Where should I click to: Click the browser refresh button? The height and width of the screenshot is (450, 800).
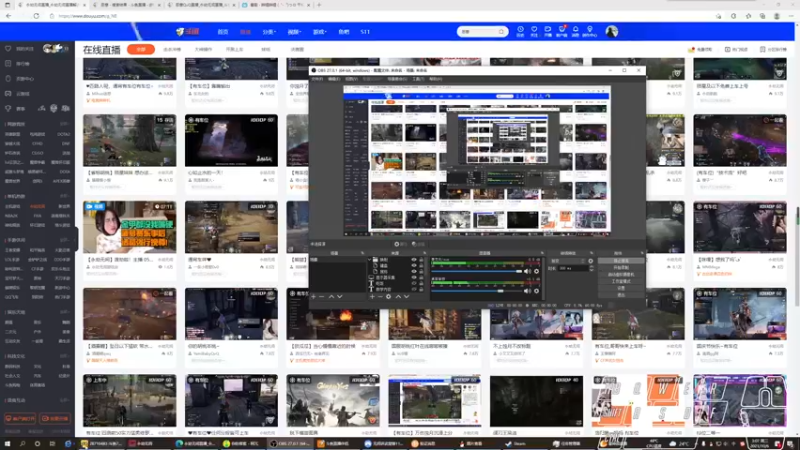(36, 16)
